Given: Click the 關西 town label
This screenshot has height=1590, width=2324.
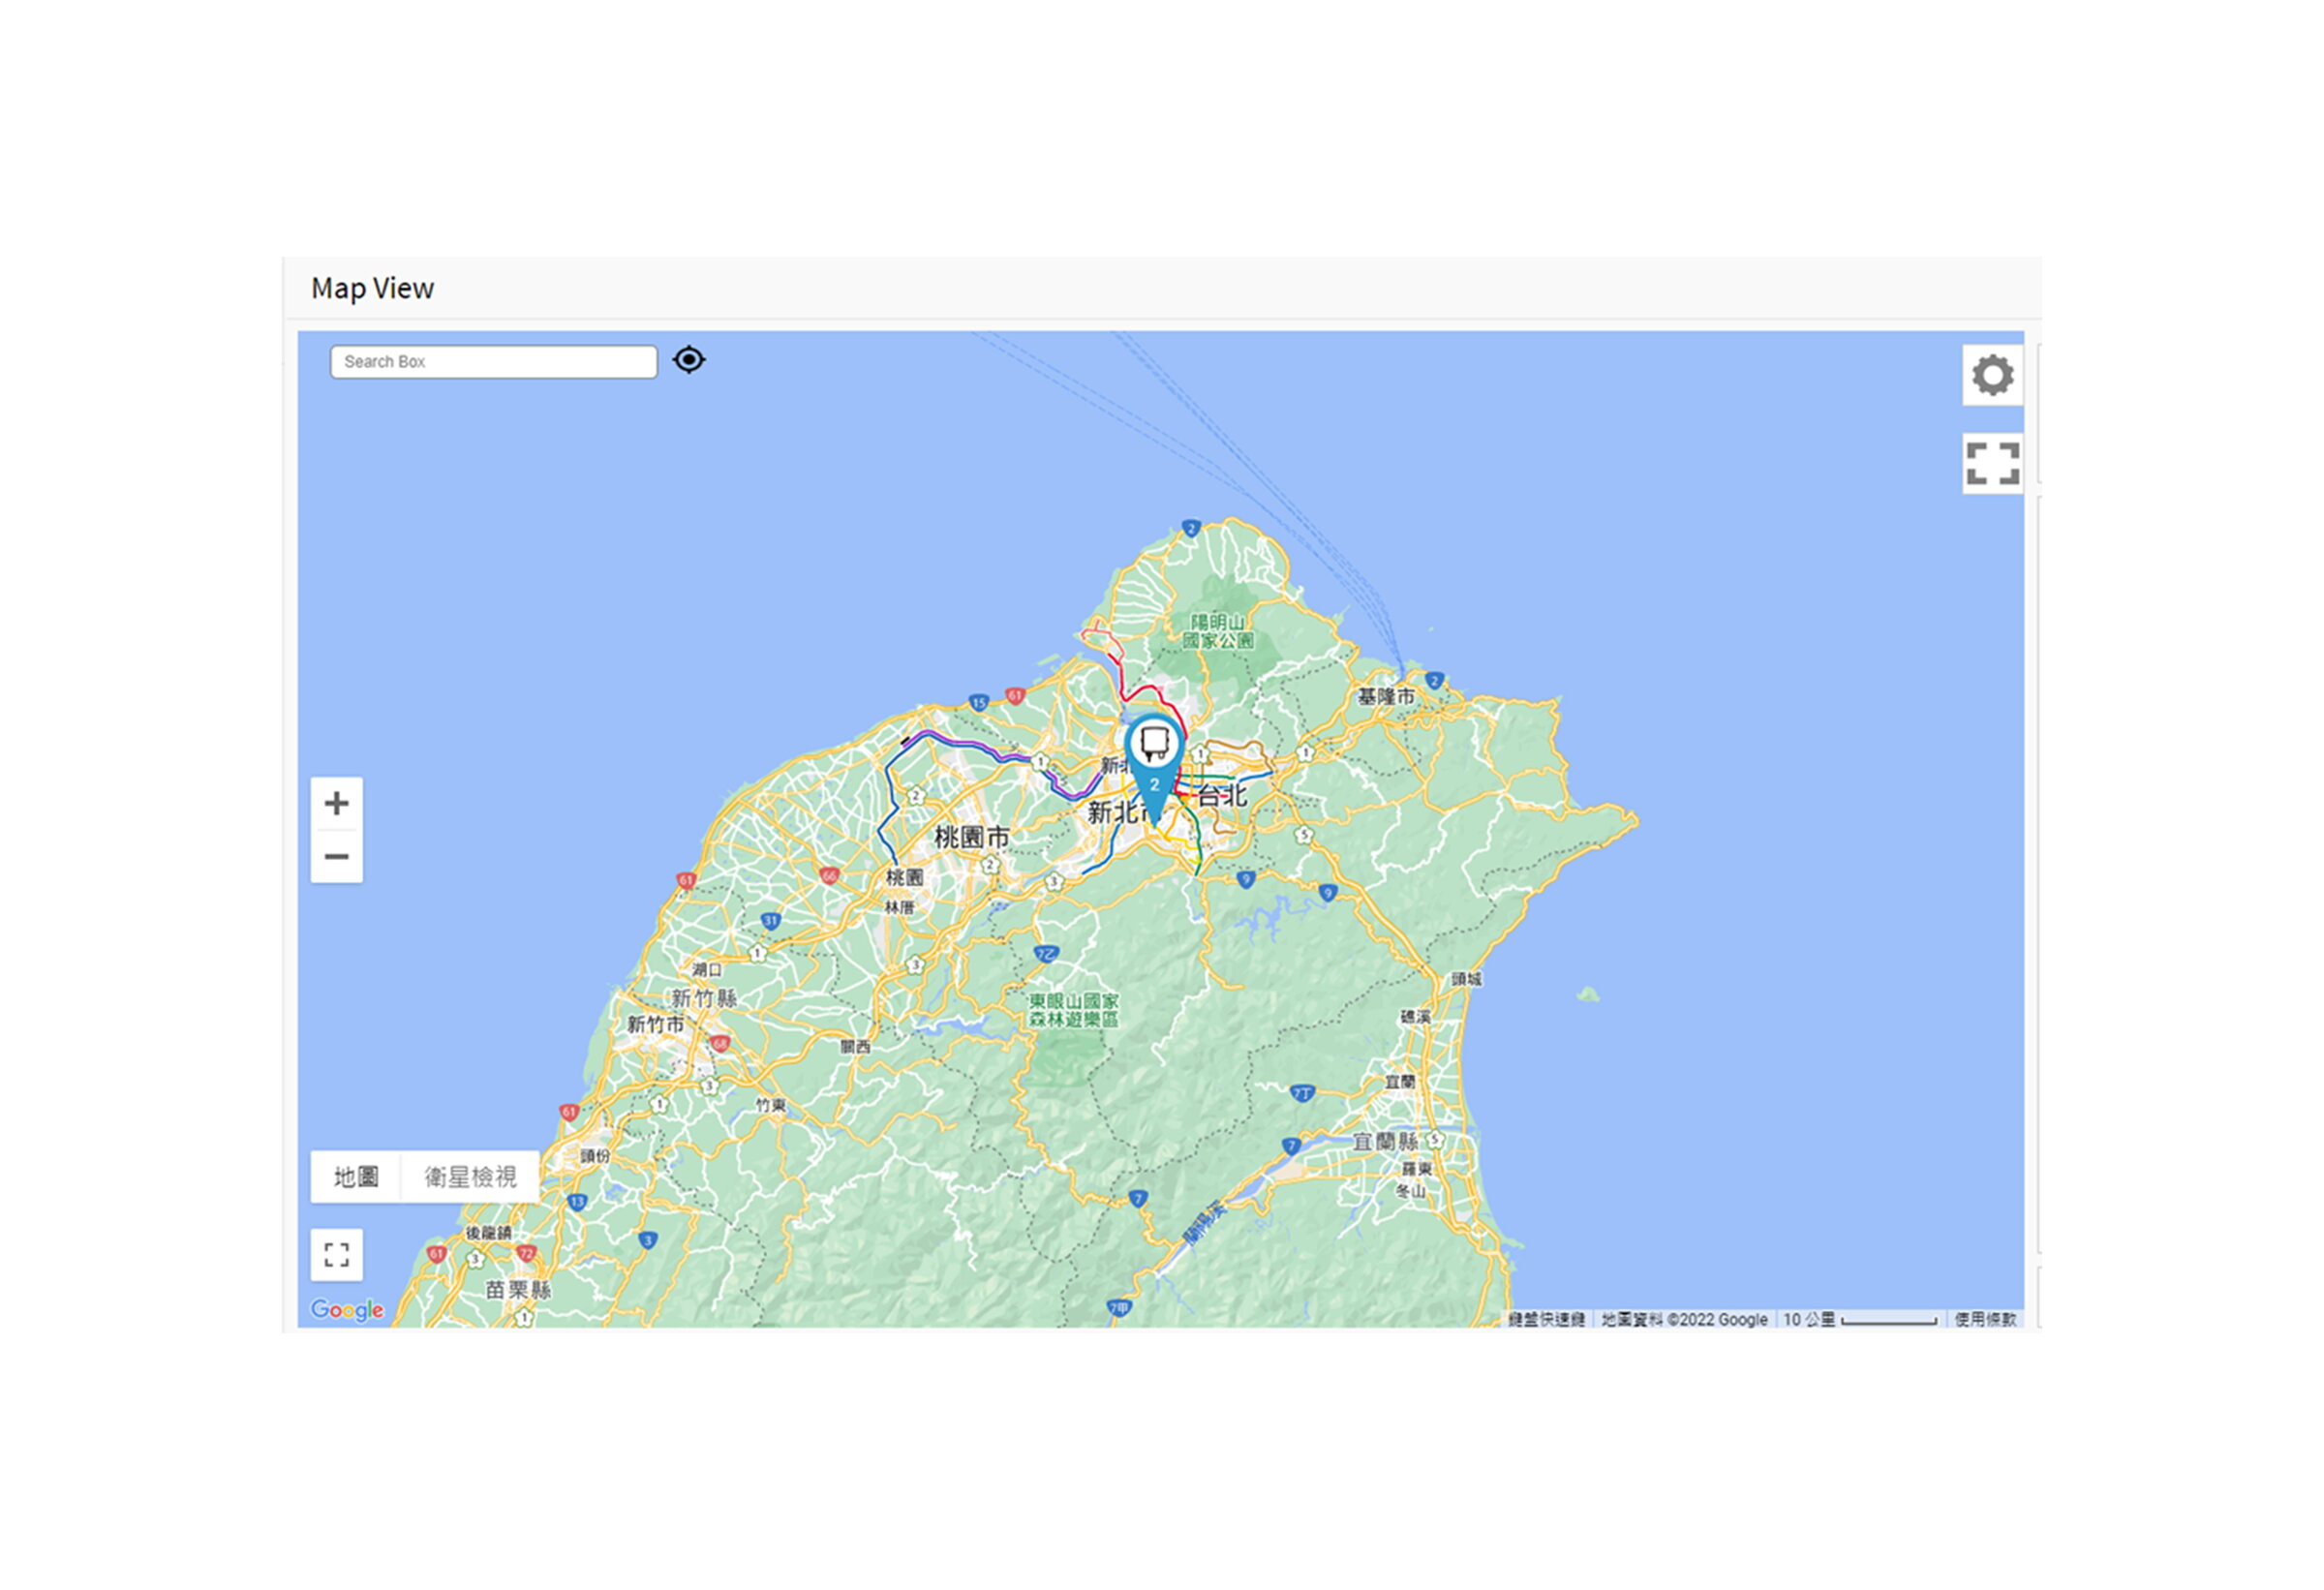Looking at the screenshot, I should pos(855,1047).
